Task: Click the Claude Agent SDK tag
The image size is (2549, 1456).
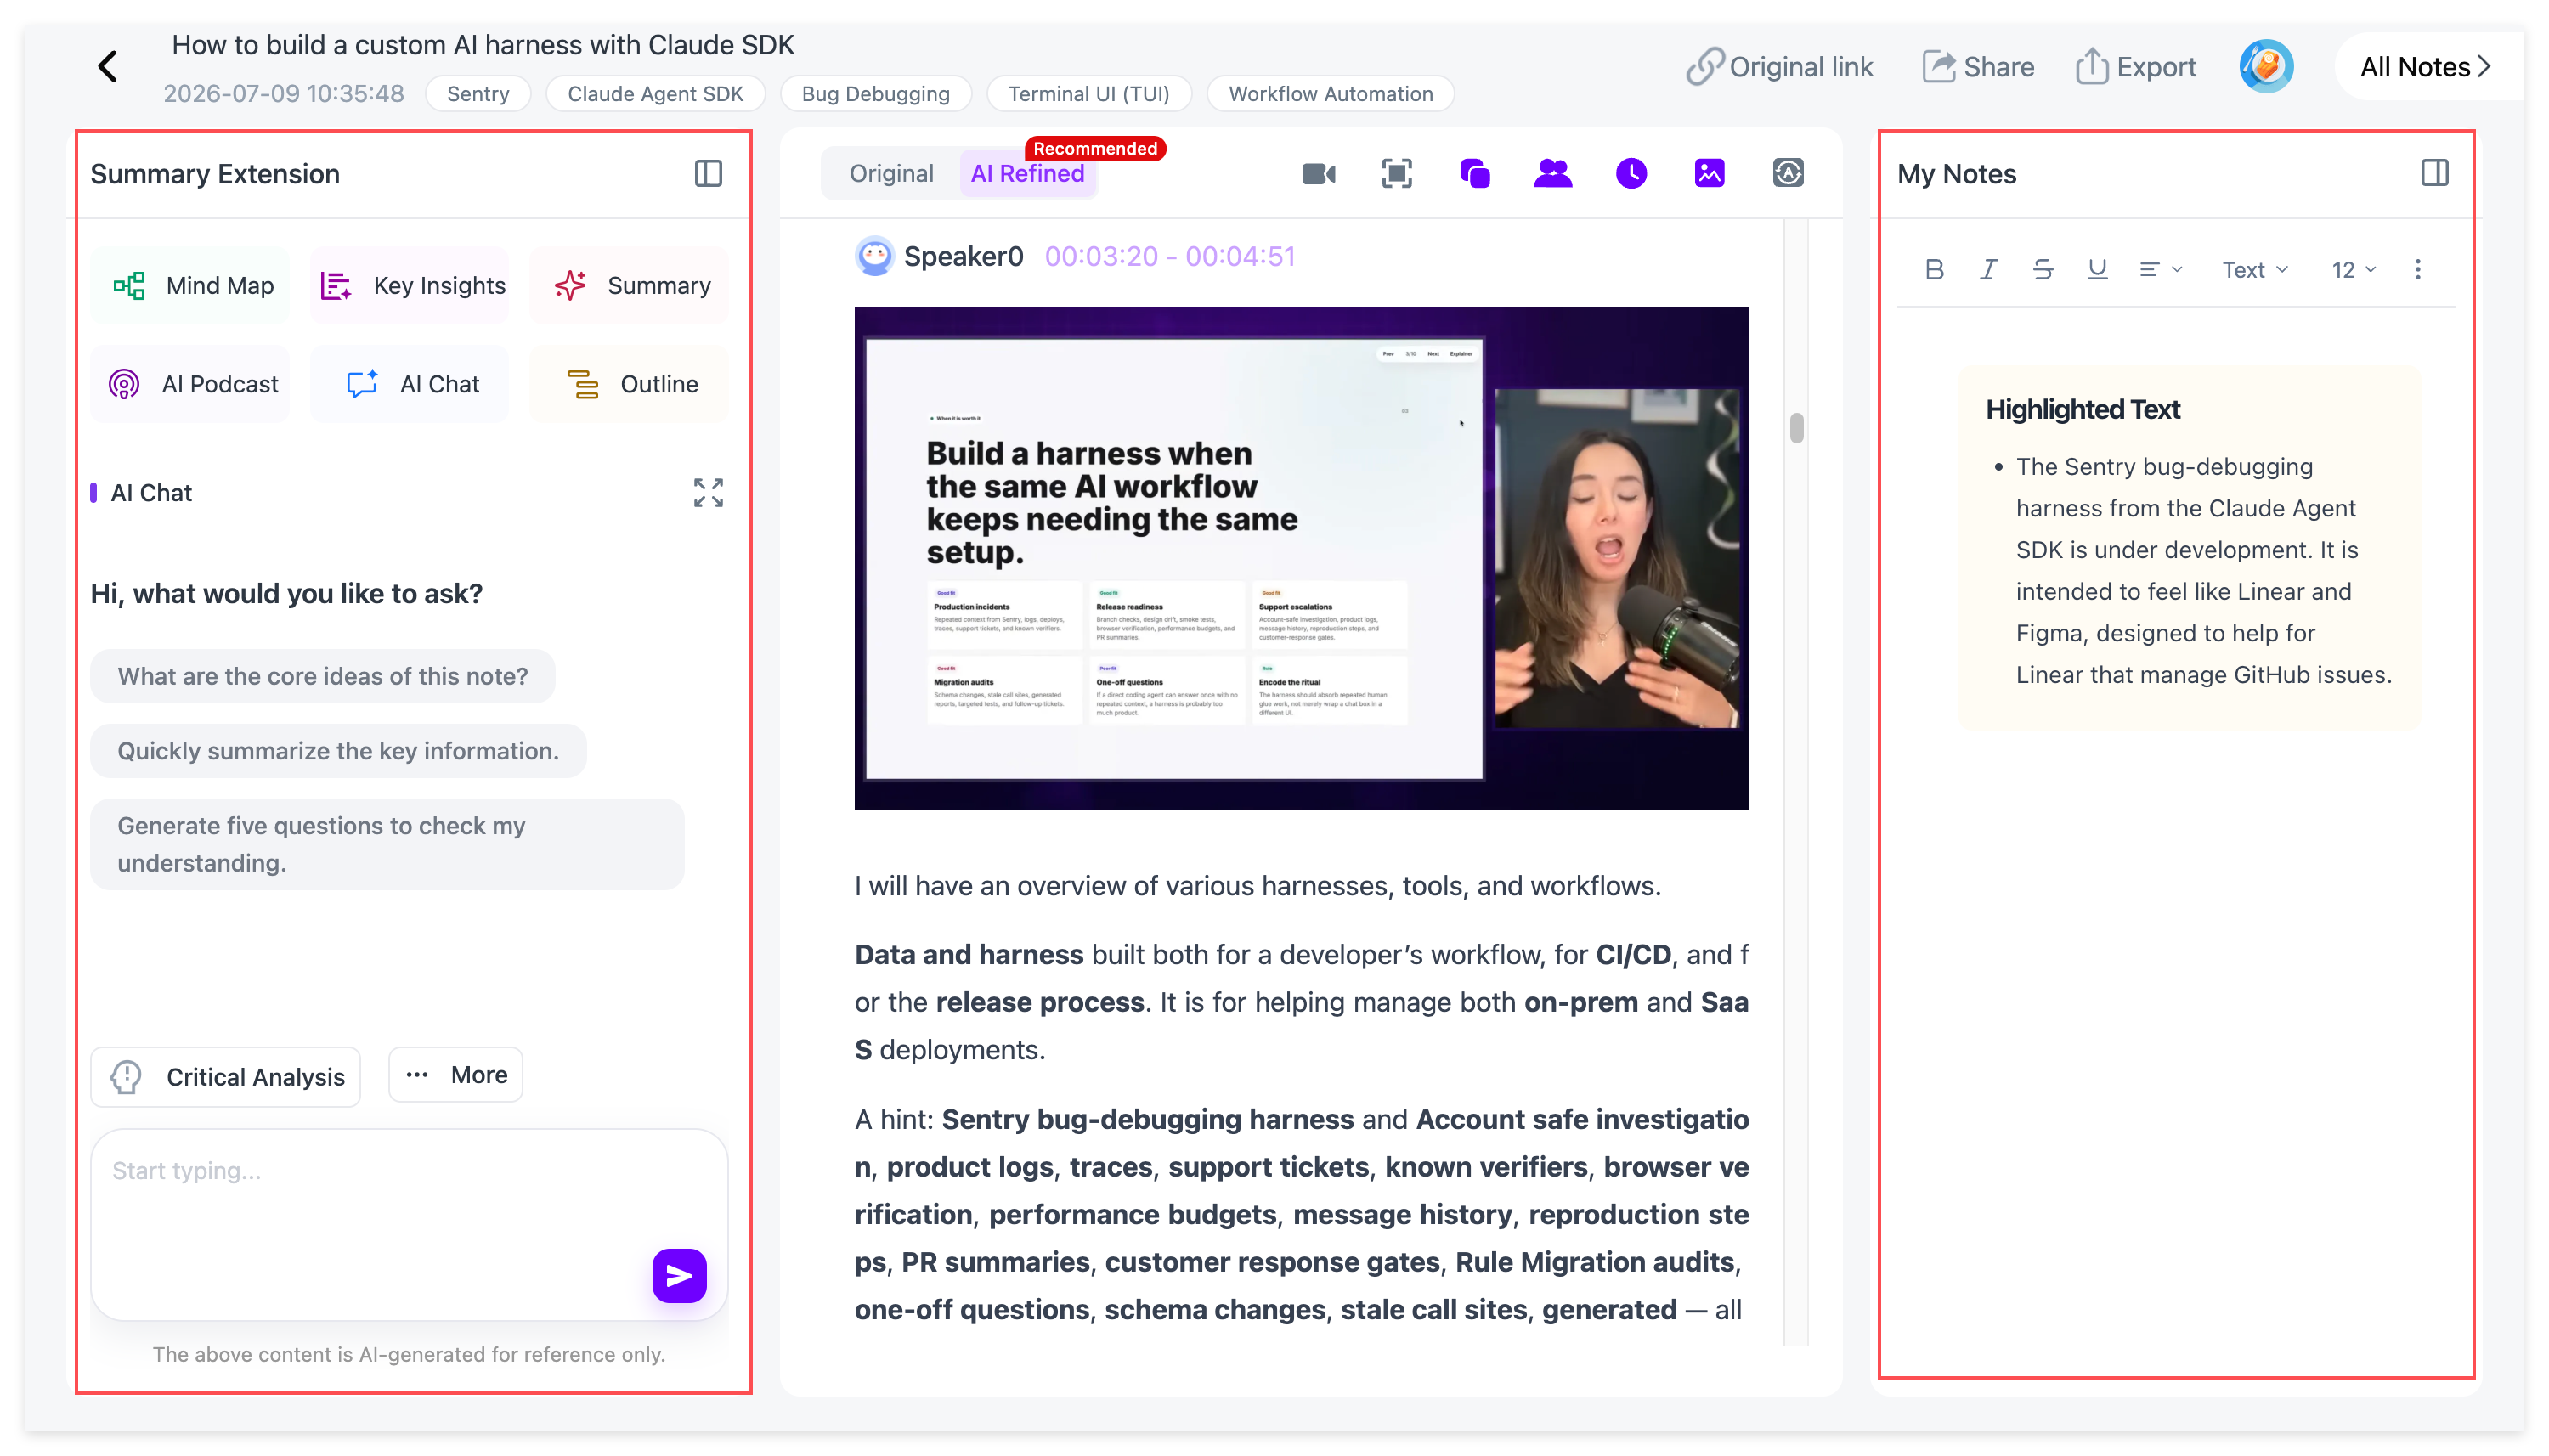Action: 655,94
